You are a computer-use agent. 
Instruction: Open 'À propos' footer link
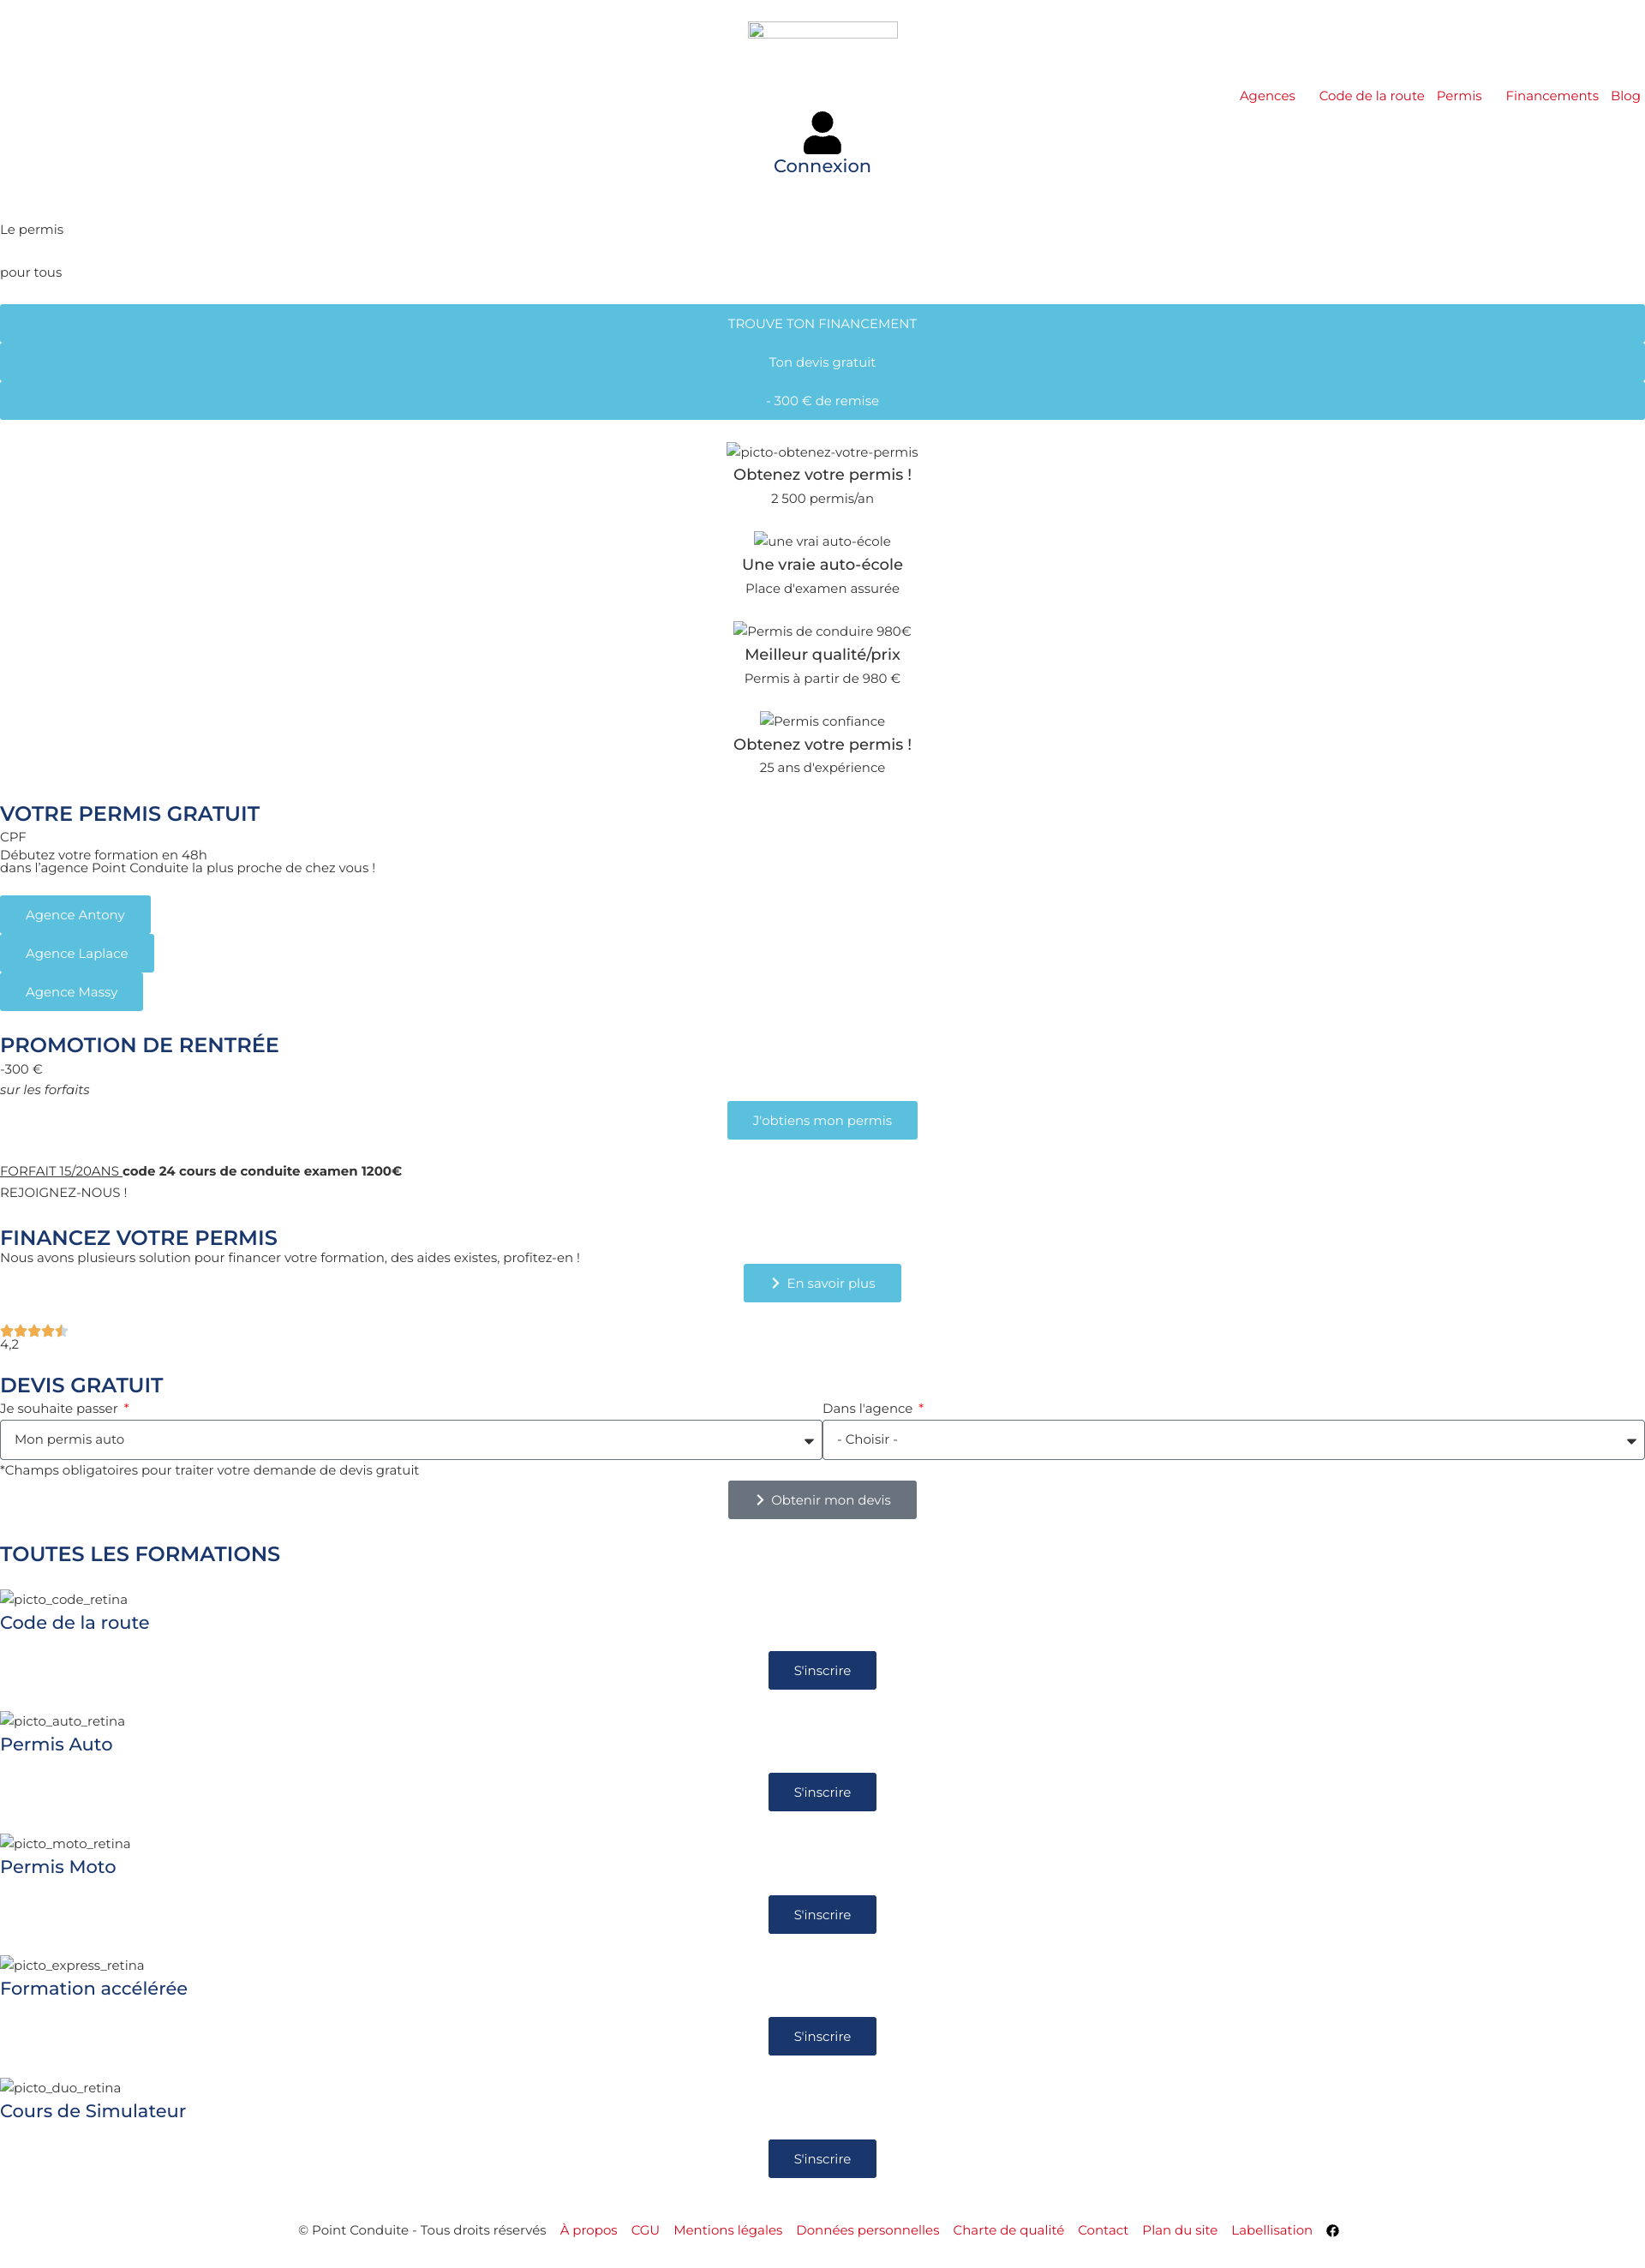point(588,2230)
